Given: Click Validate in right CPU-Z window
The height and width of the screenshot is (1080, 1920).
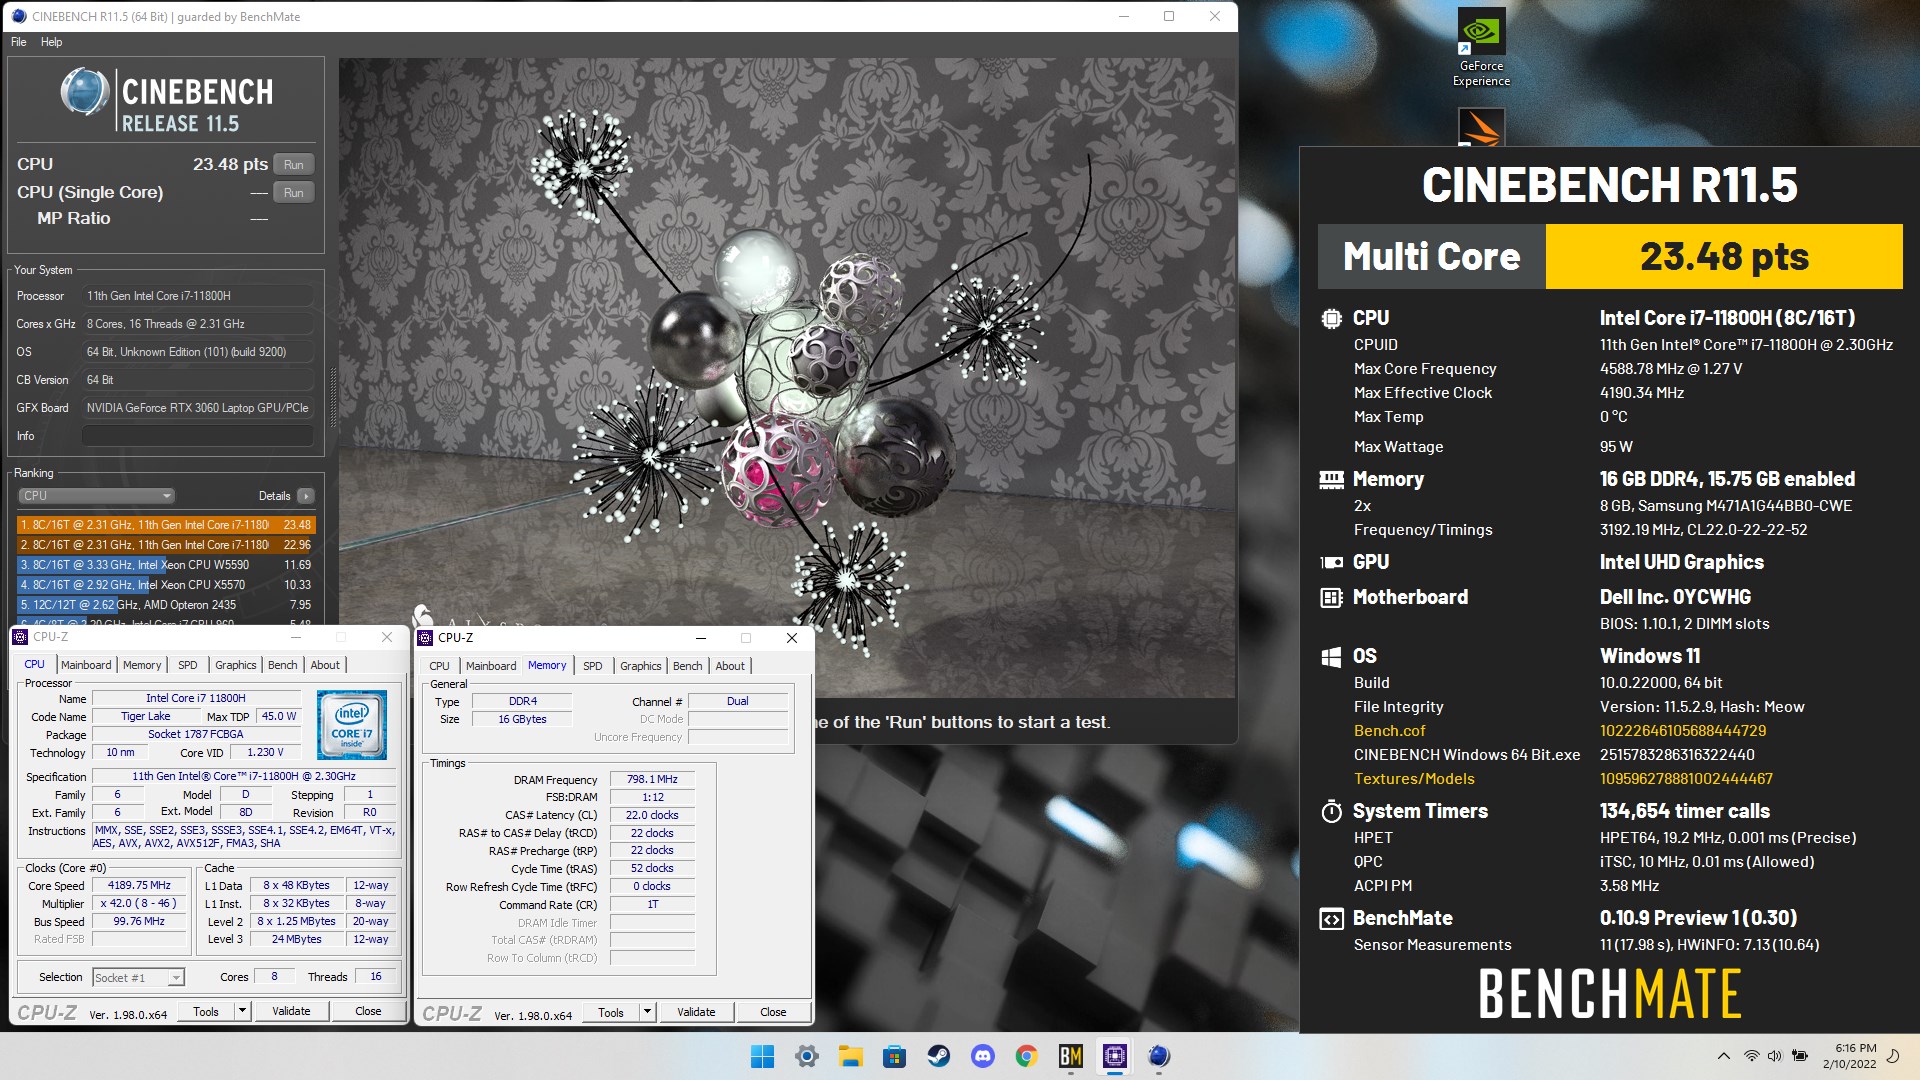Looking at the screenshot, I should 696,1012.
